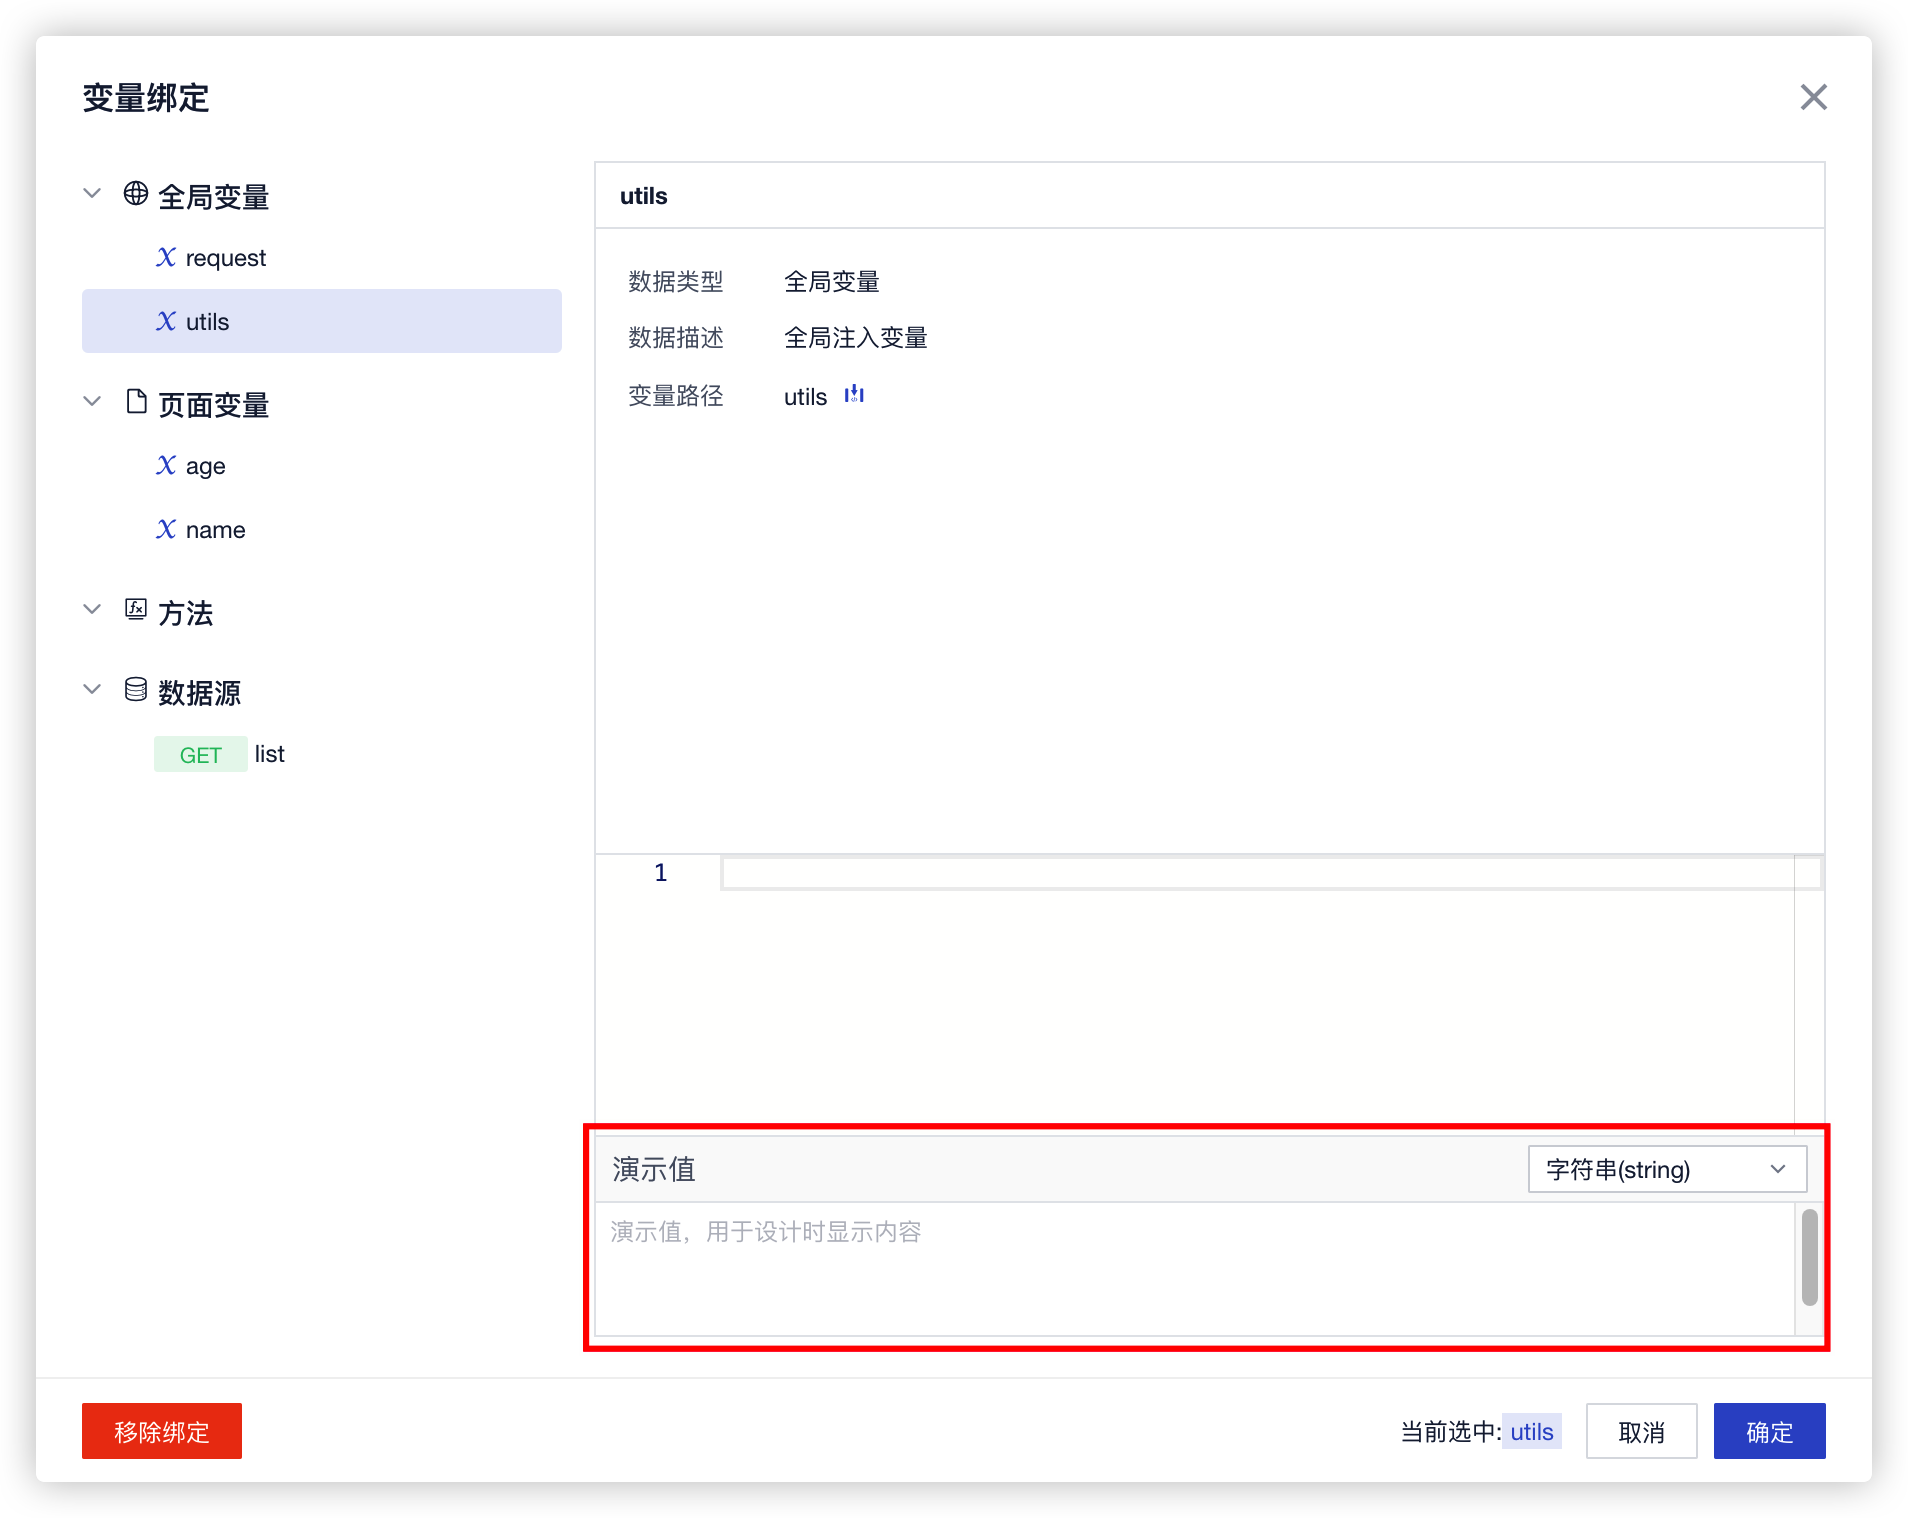Click the variable icon beside age
The image size is (1908, 1518).
(166, 466)
